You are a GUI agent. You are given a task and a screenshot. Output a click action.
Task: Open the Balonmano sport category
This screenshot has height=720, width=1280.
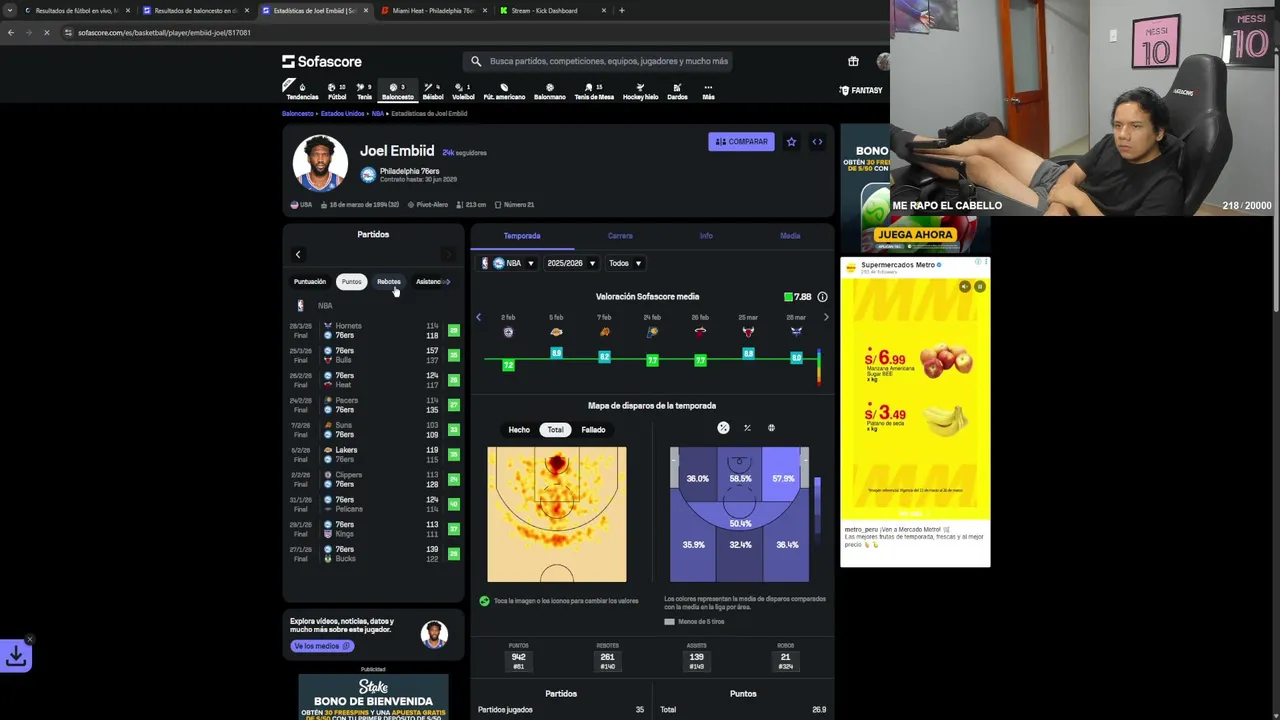click(x=549, y=91)
